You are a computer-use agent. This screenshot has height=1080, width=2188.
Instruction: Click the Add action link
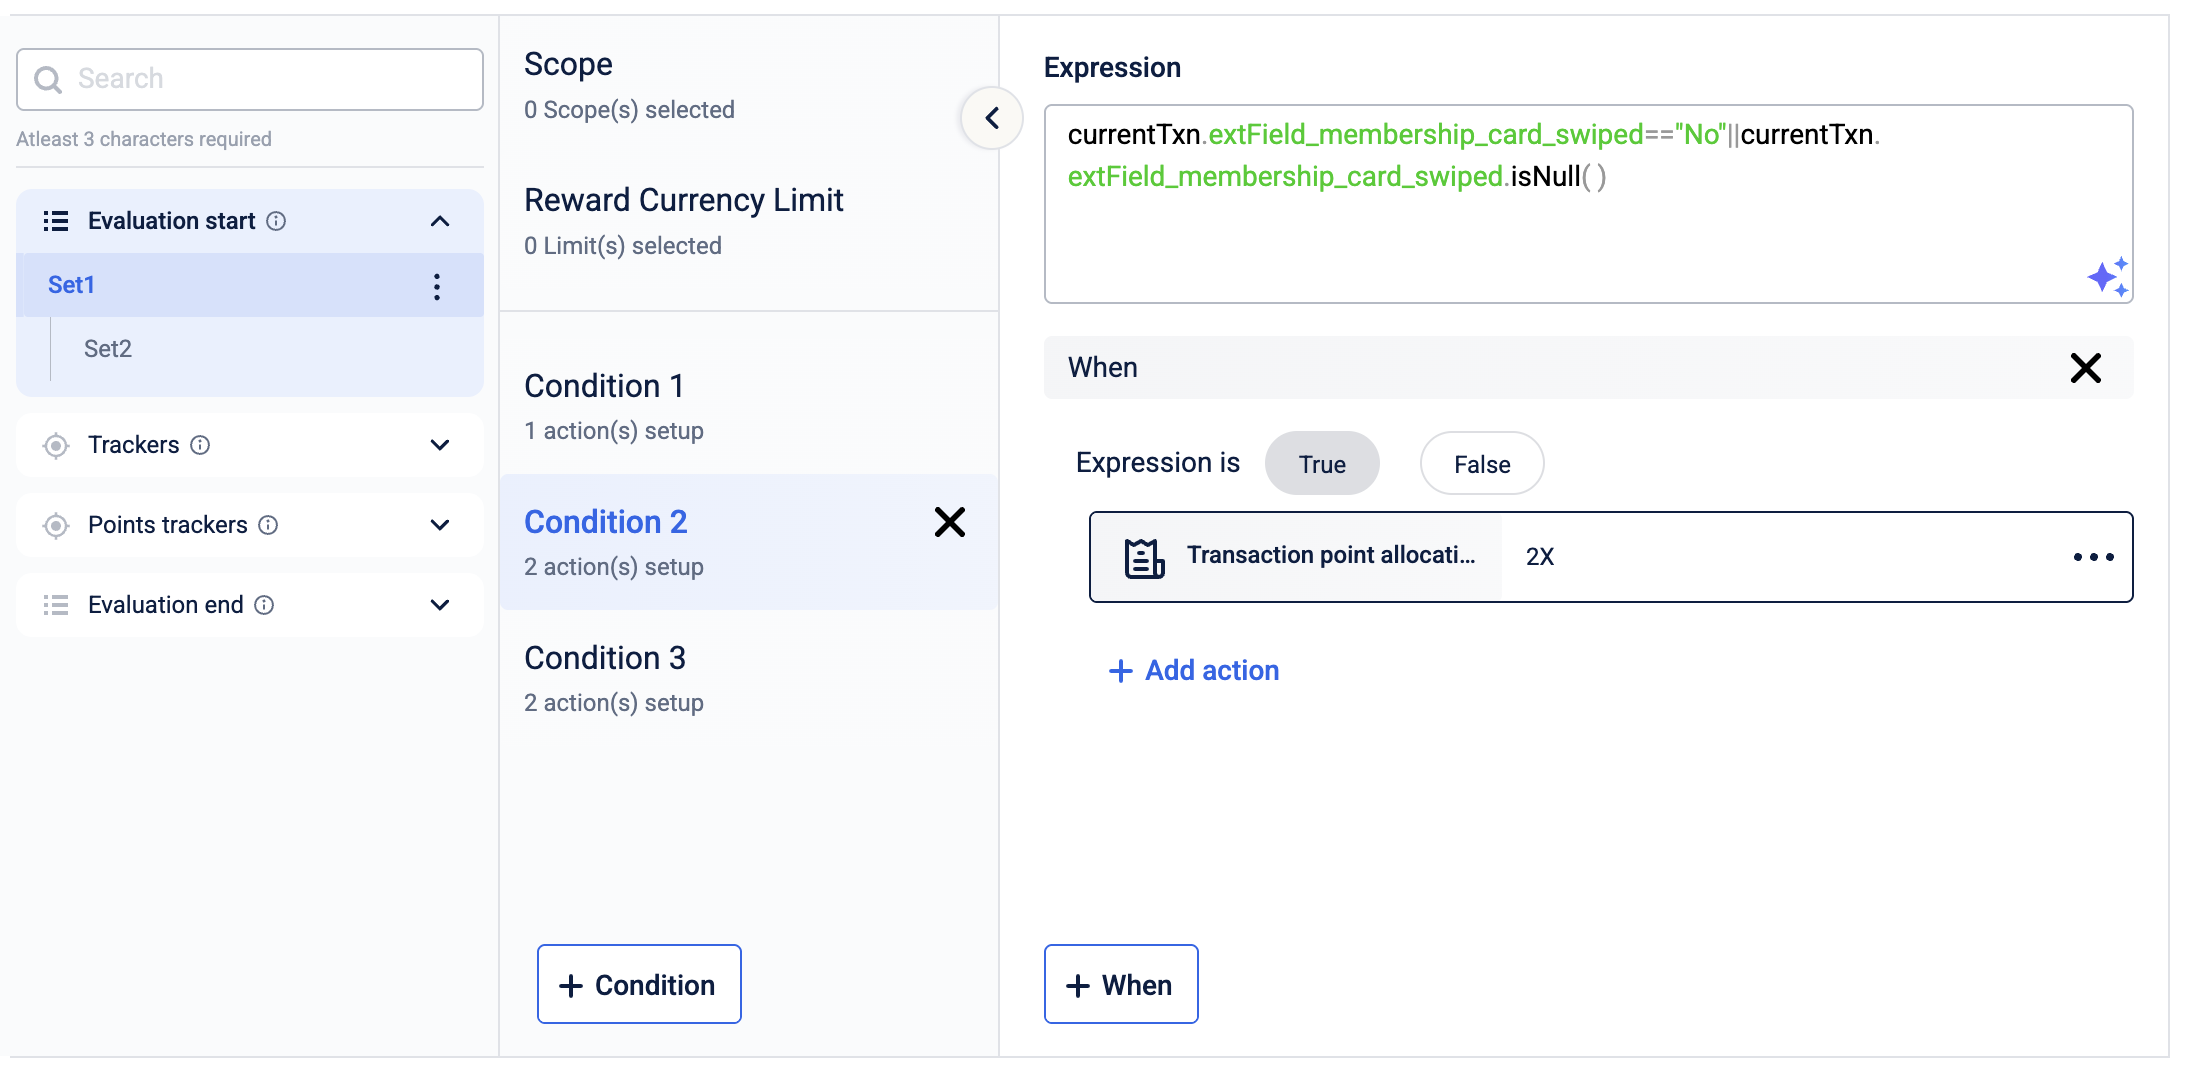point(1194,670)
